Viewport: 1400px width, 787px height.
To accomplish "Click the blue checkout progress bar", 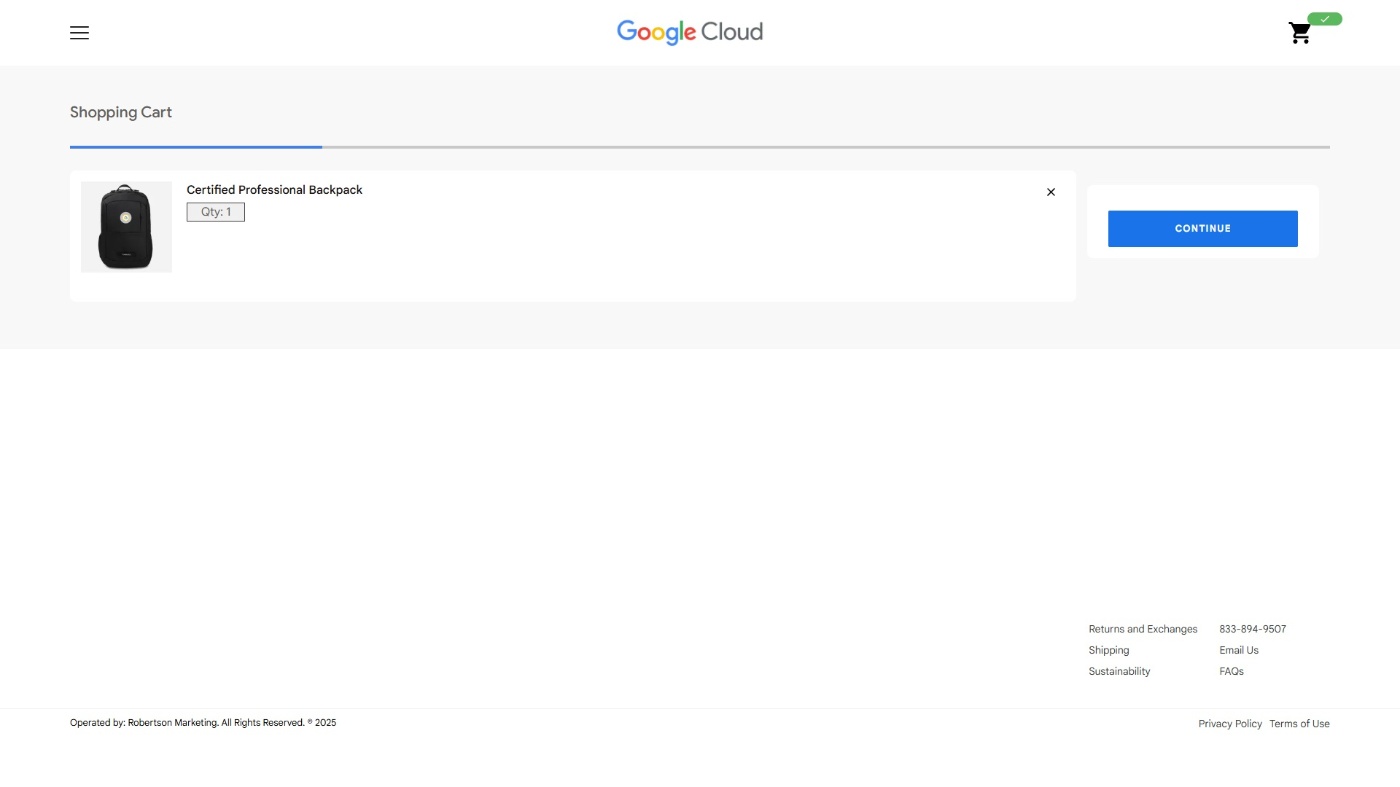I will coord(196,147).
